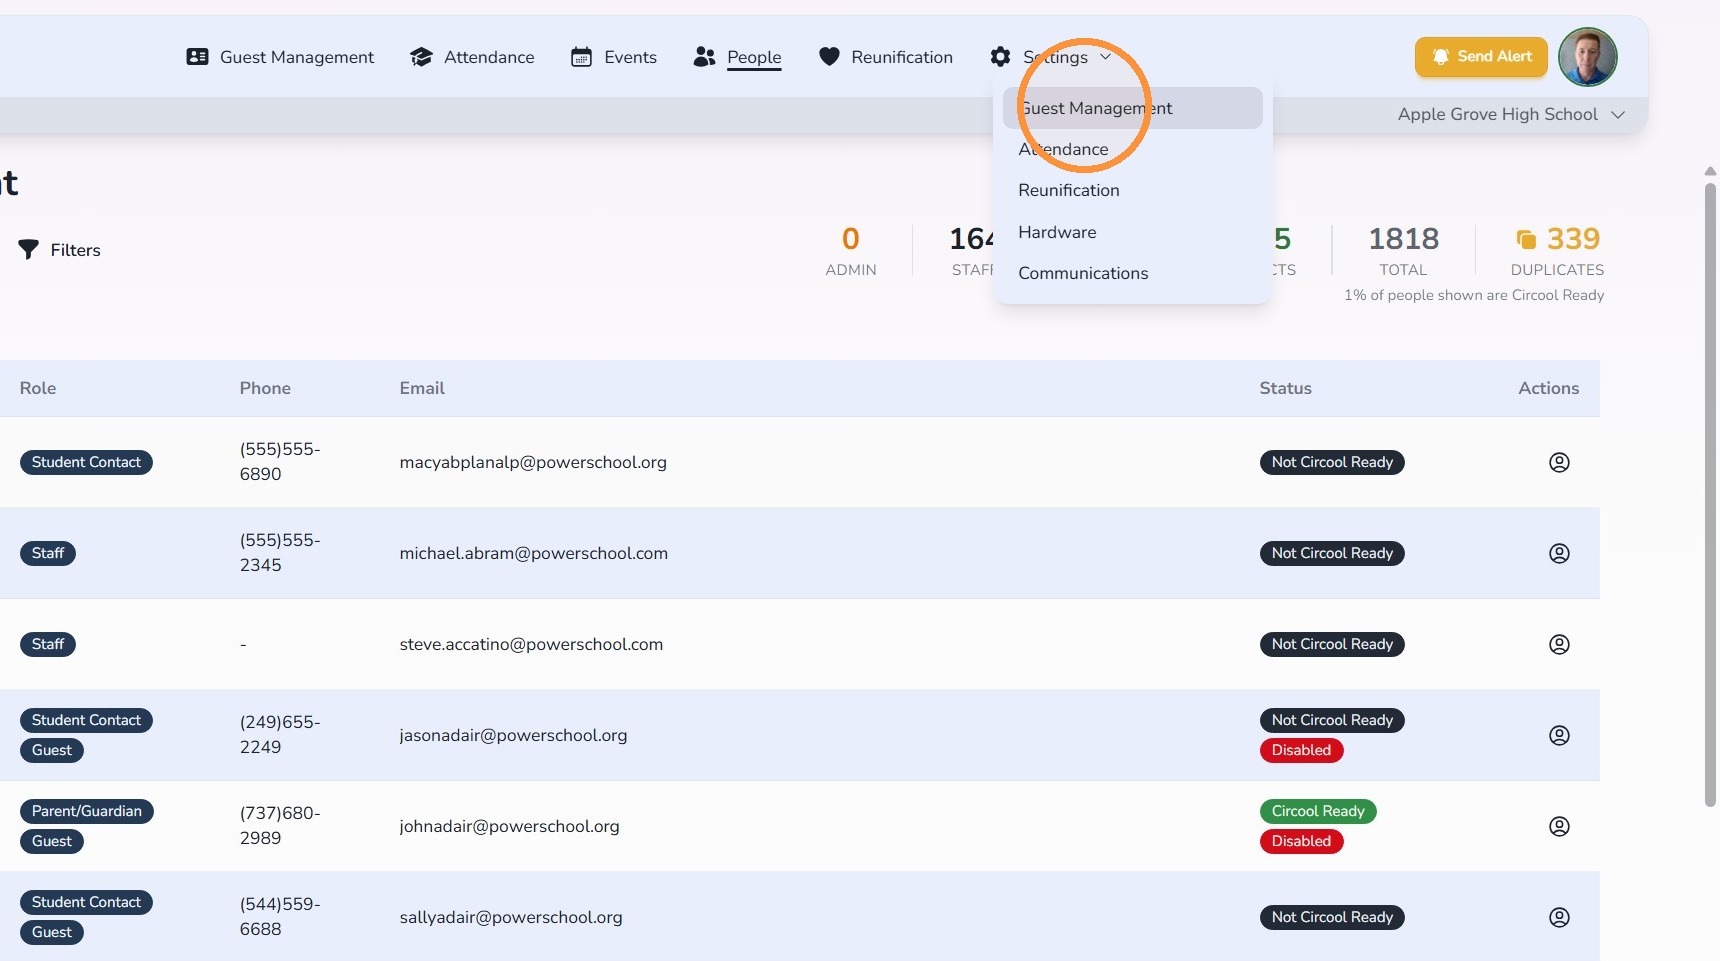Click email jasonadair@powerschool.org
This screenshot has width=1720, height=961.
513,735
